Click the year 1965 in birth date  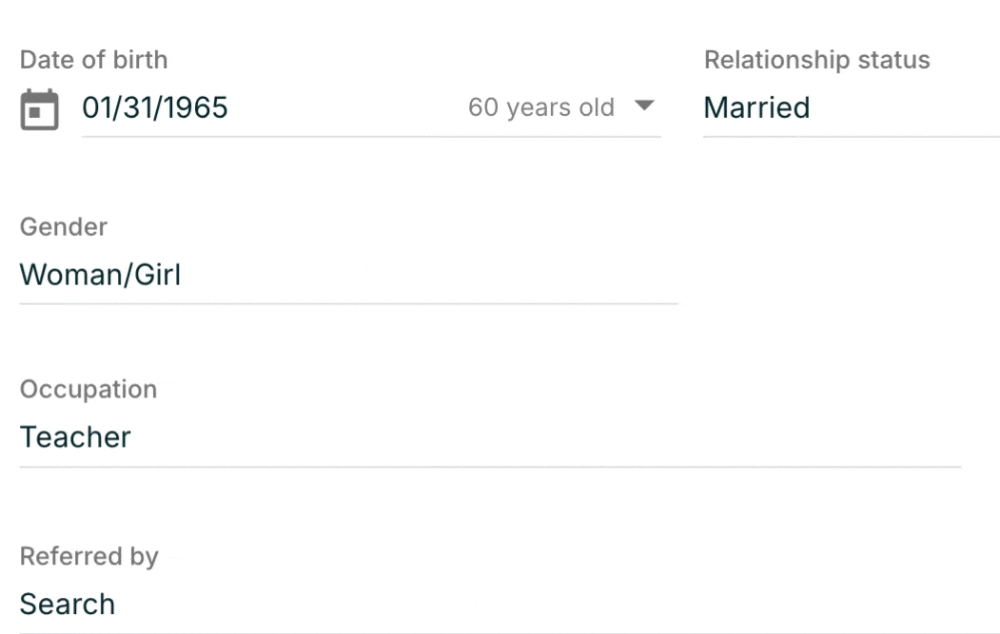(196, 108)
